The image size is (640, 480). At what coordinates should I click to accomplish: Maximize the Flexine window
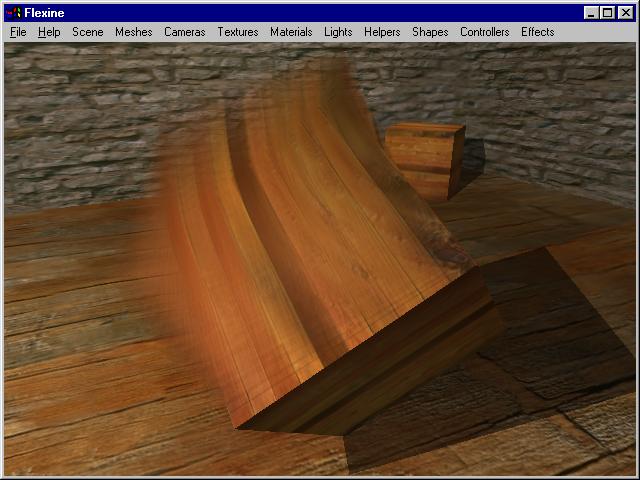click(x=607, y=13)
